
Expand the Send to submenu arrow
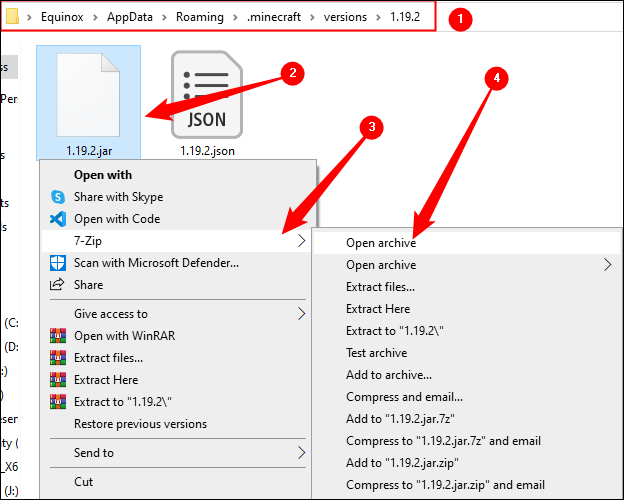coord(301,453)
